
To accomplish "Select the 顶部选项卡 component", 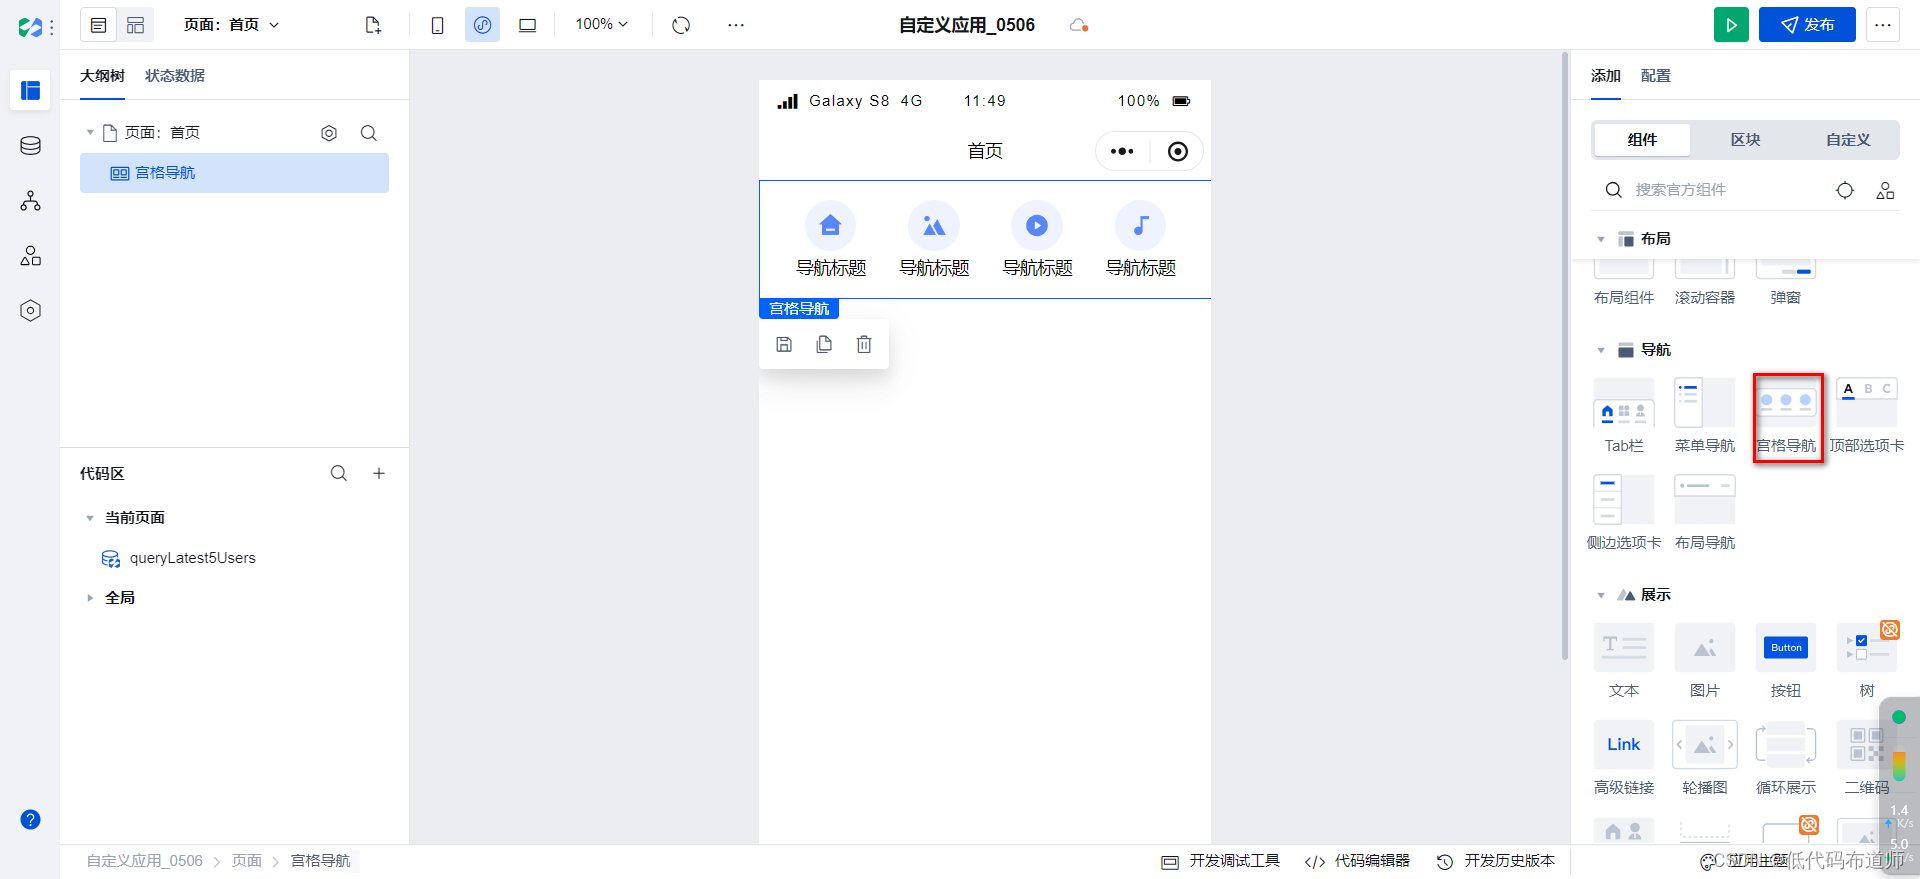I will 1867,416.
